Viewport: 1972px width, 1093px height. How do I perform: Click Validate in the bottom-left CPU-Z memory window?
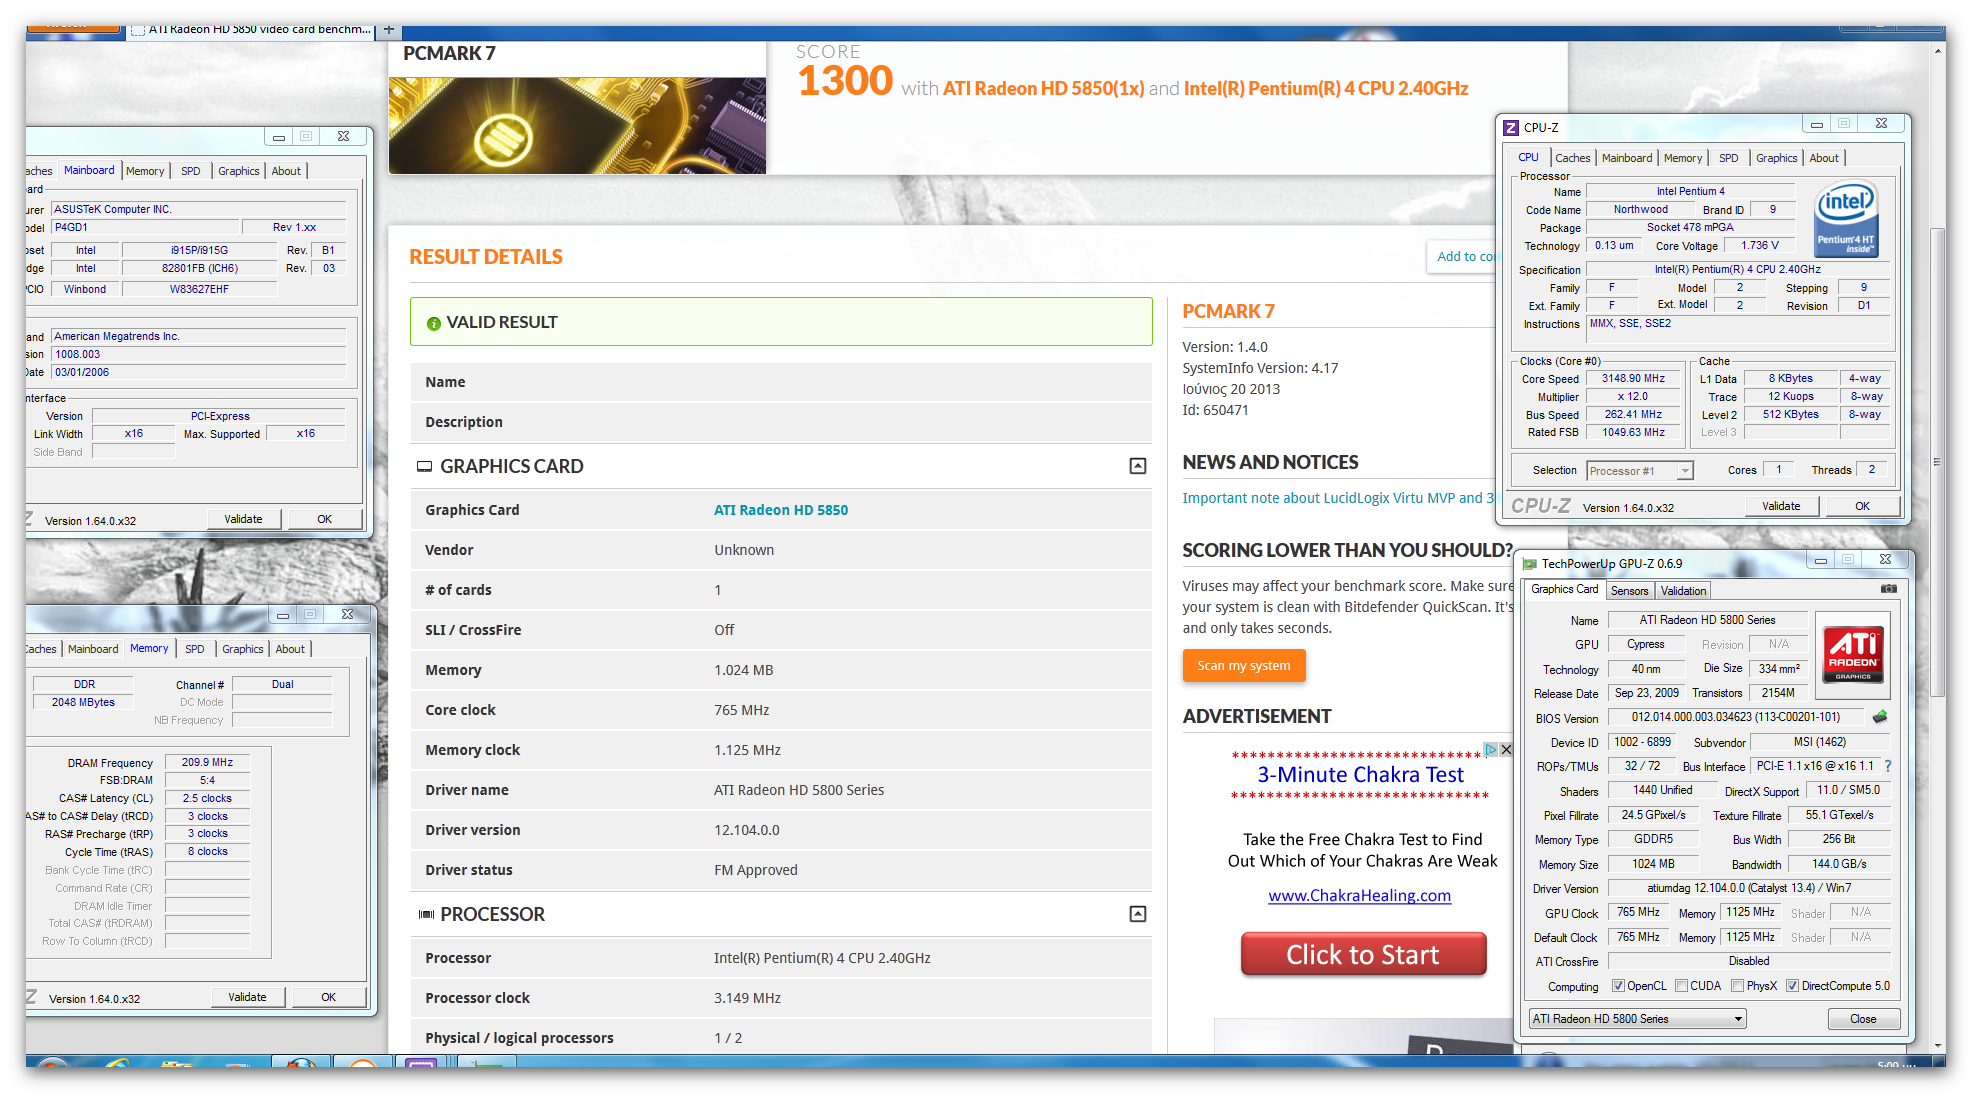point(247,997)
